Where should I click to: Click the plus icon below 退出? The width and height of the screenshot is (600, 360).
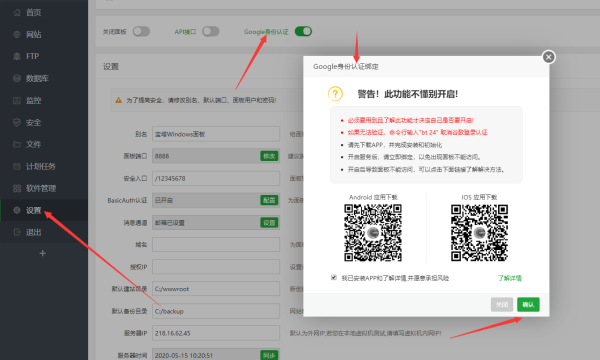click(x=43, y=253)
